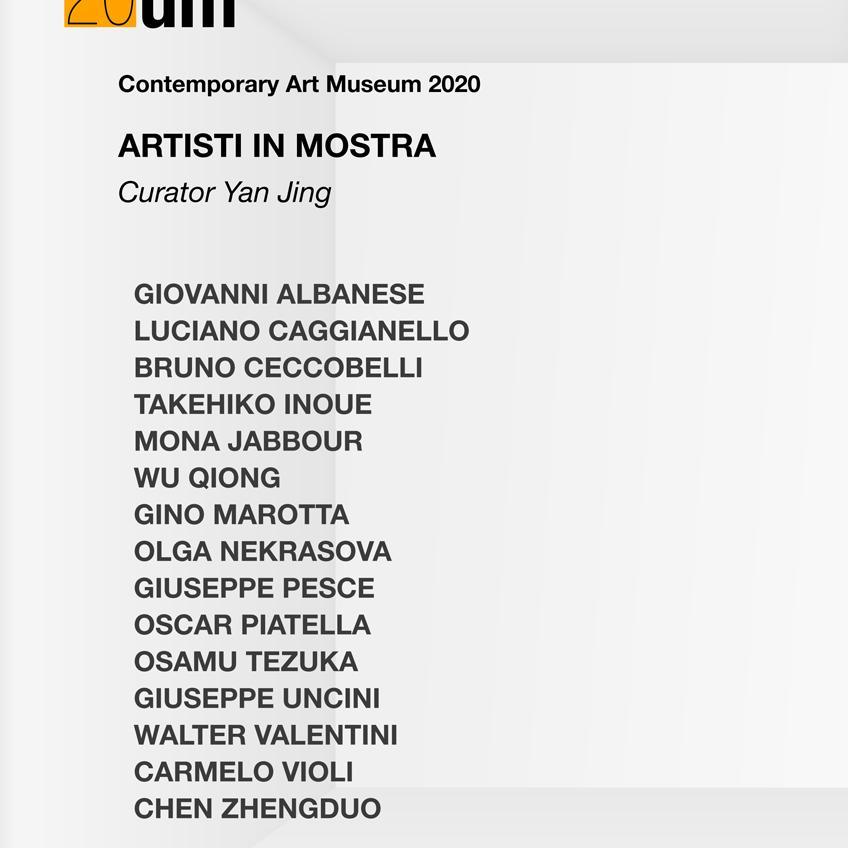The width and height of the screenshot is (848, 848).
Task: Select artist Wu Qiong
Action: [x=207, y=478]
